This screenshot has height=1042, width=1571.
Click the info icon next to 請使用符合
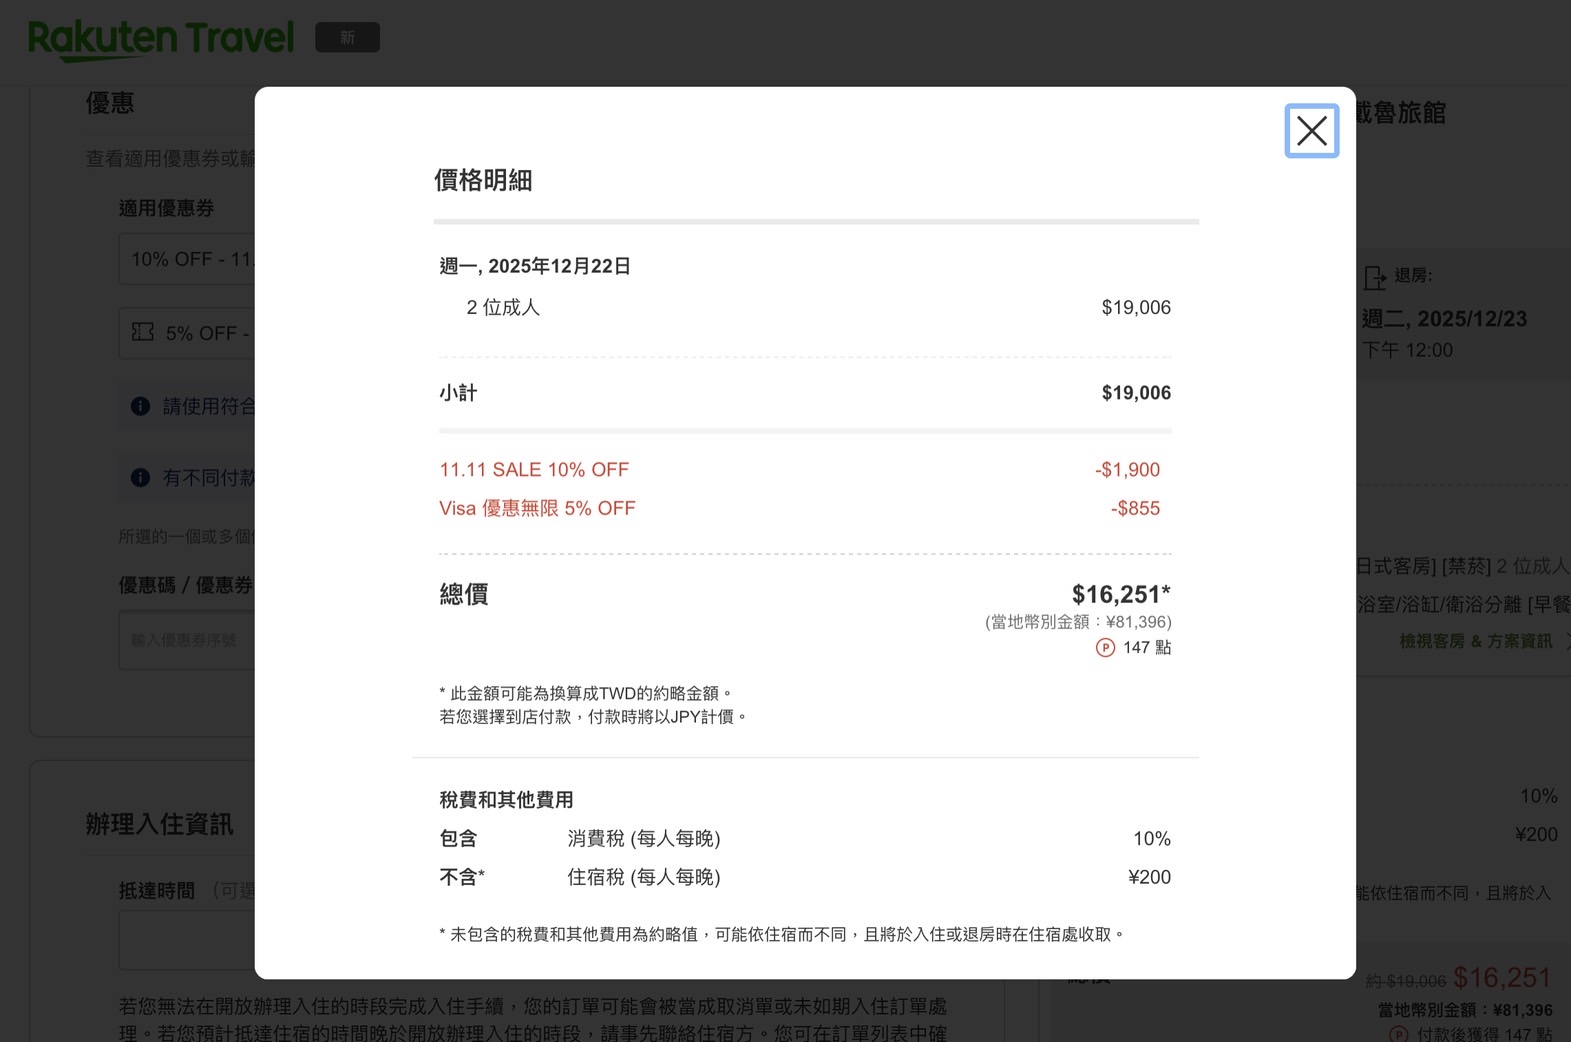[141, 406]
